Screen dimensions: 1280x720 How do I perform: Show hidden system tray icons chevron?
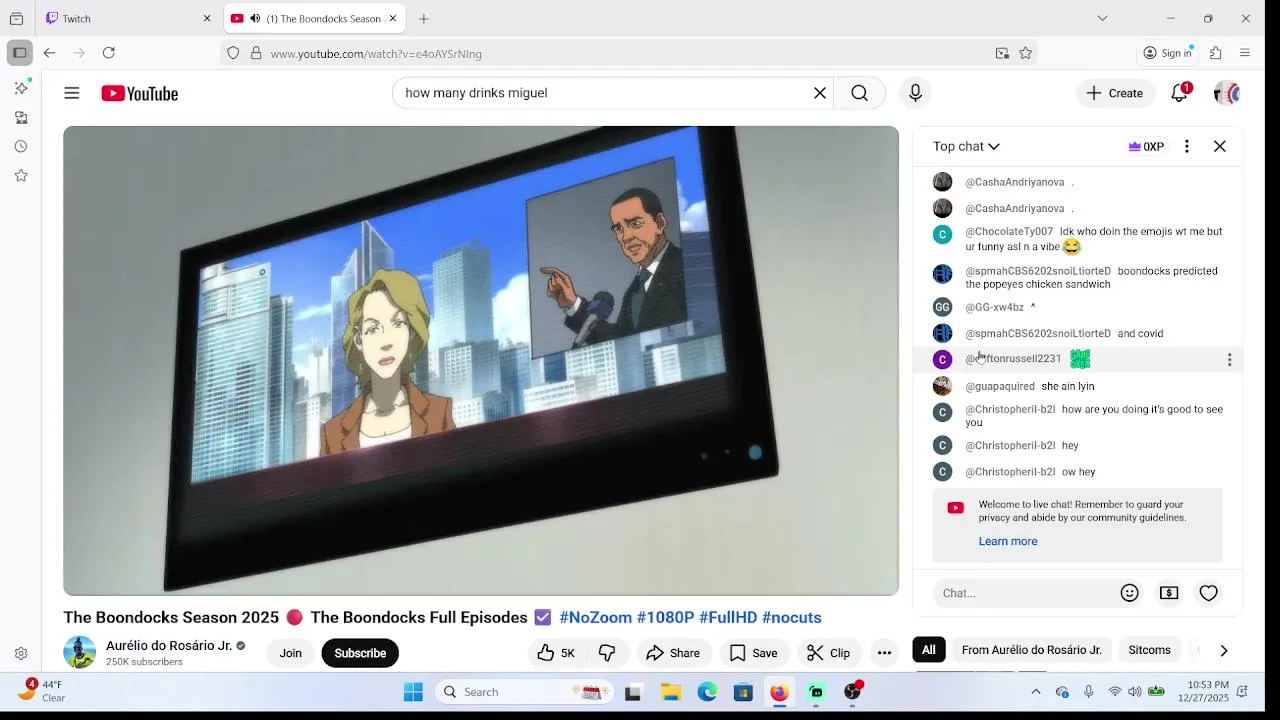(x=1036, y=692)
